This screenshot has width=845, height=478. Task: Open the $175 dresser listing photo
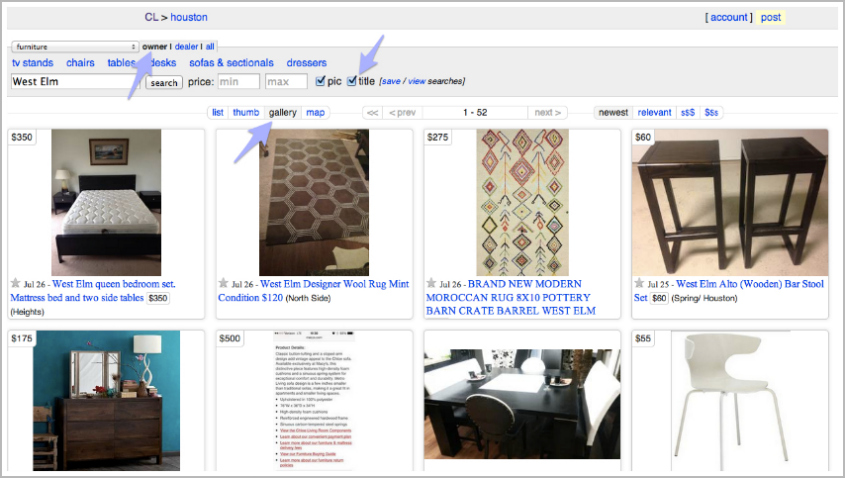click(106, 401)
